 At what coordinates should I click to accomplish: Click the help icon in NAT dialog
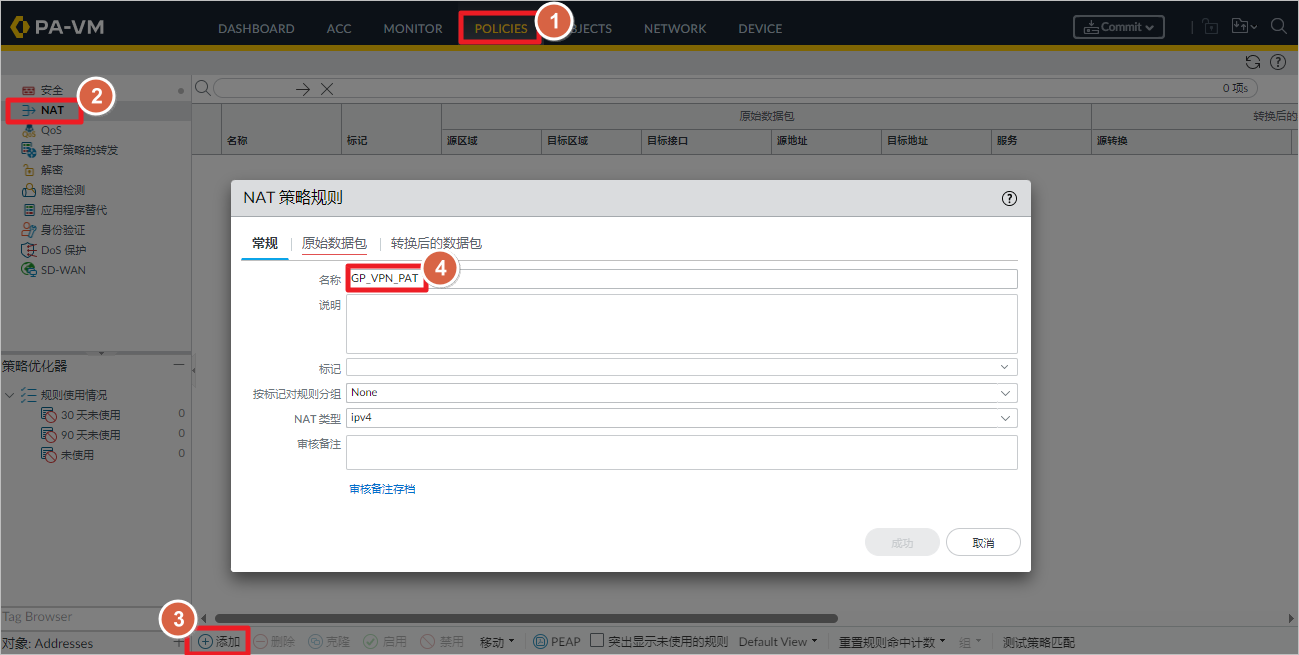[x=1009, y=198]
